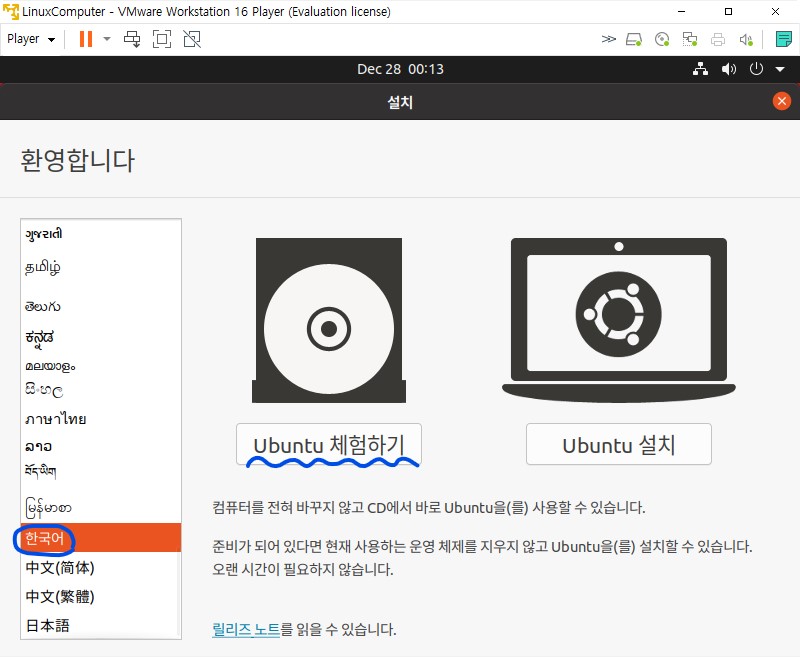Screen dimensions: 800x659
Task: Open the green VMware notes icon
Action: click(x=783, y=39)
